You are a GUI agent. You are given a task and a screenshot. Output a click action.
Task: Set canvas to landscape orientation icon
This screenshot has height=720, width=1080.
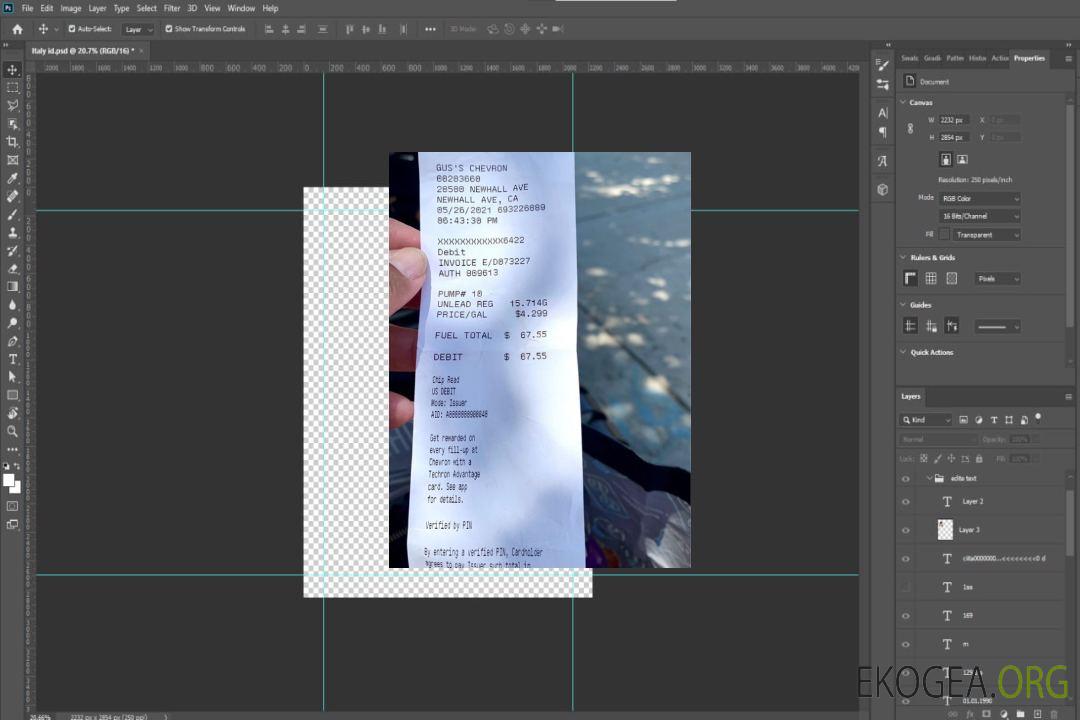pos(962,159)
